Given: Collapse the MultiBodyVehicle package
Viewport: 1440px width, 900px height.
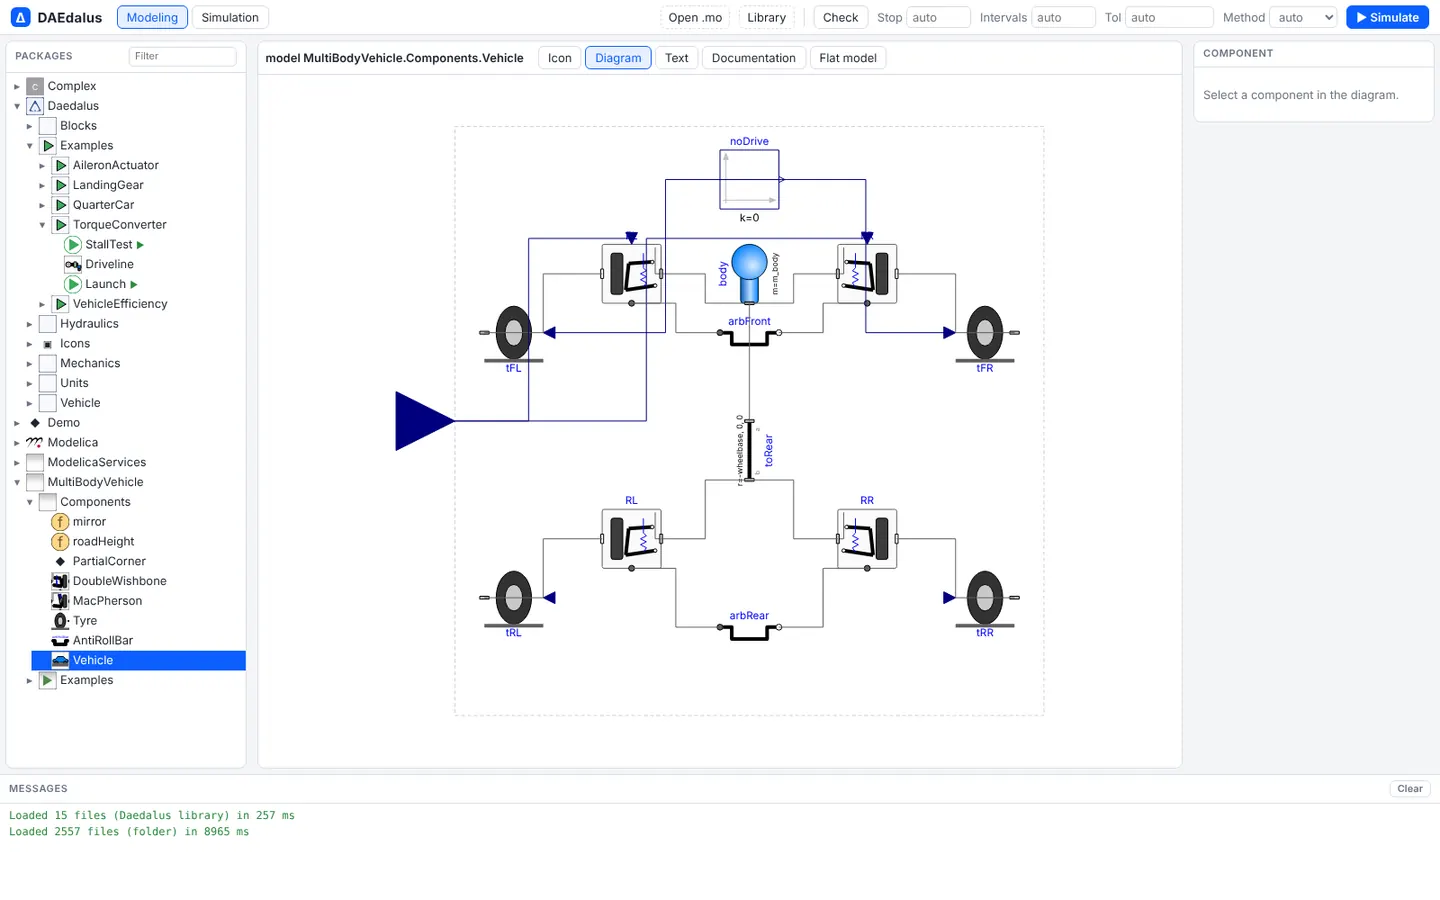Looking at the screenshot, I should click(x=17, y=482).
